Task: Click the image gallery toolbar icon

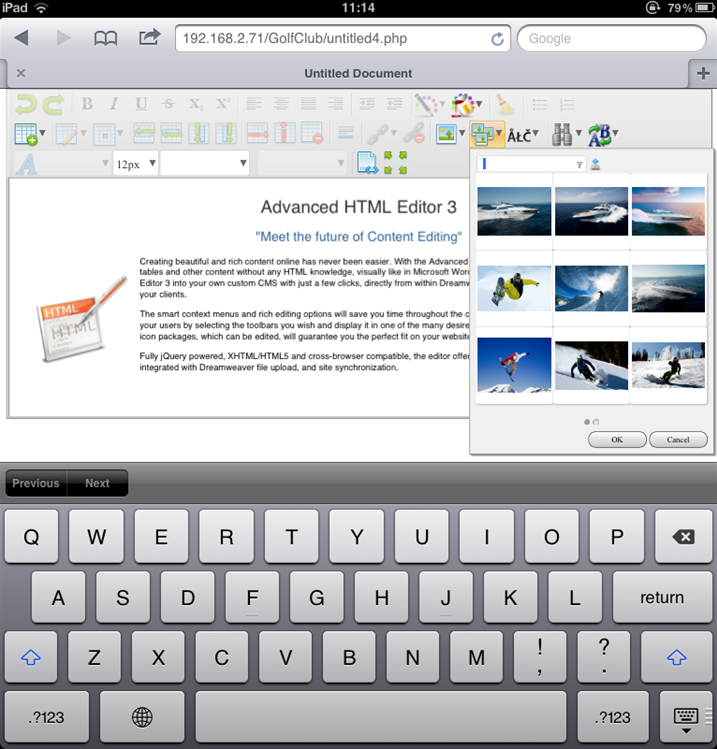Action: tap(482, 134)
